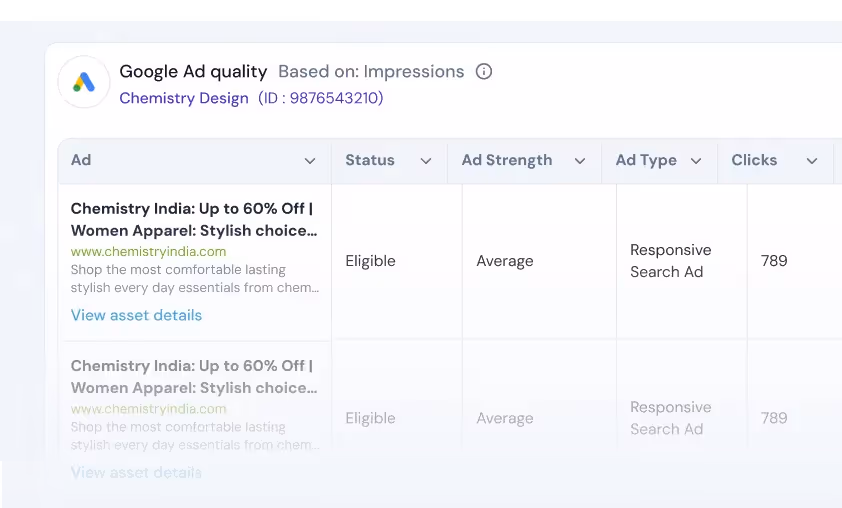This screenshot has width=842, height=508.
Task: Click Eligible status in second row
Action: [371, 418]
